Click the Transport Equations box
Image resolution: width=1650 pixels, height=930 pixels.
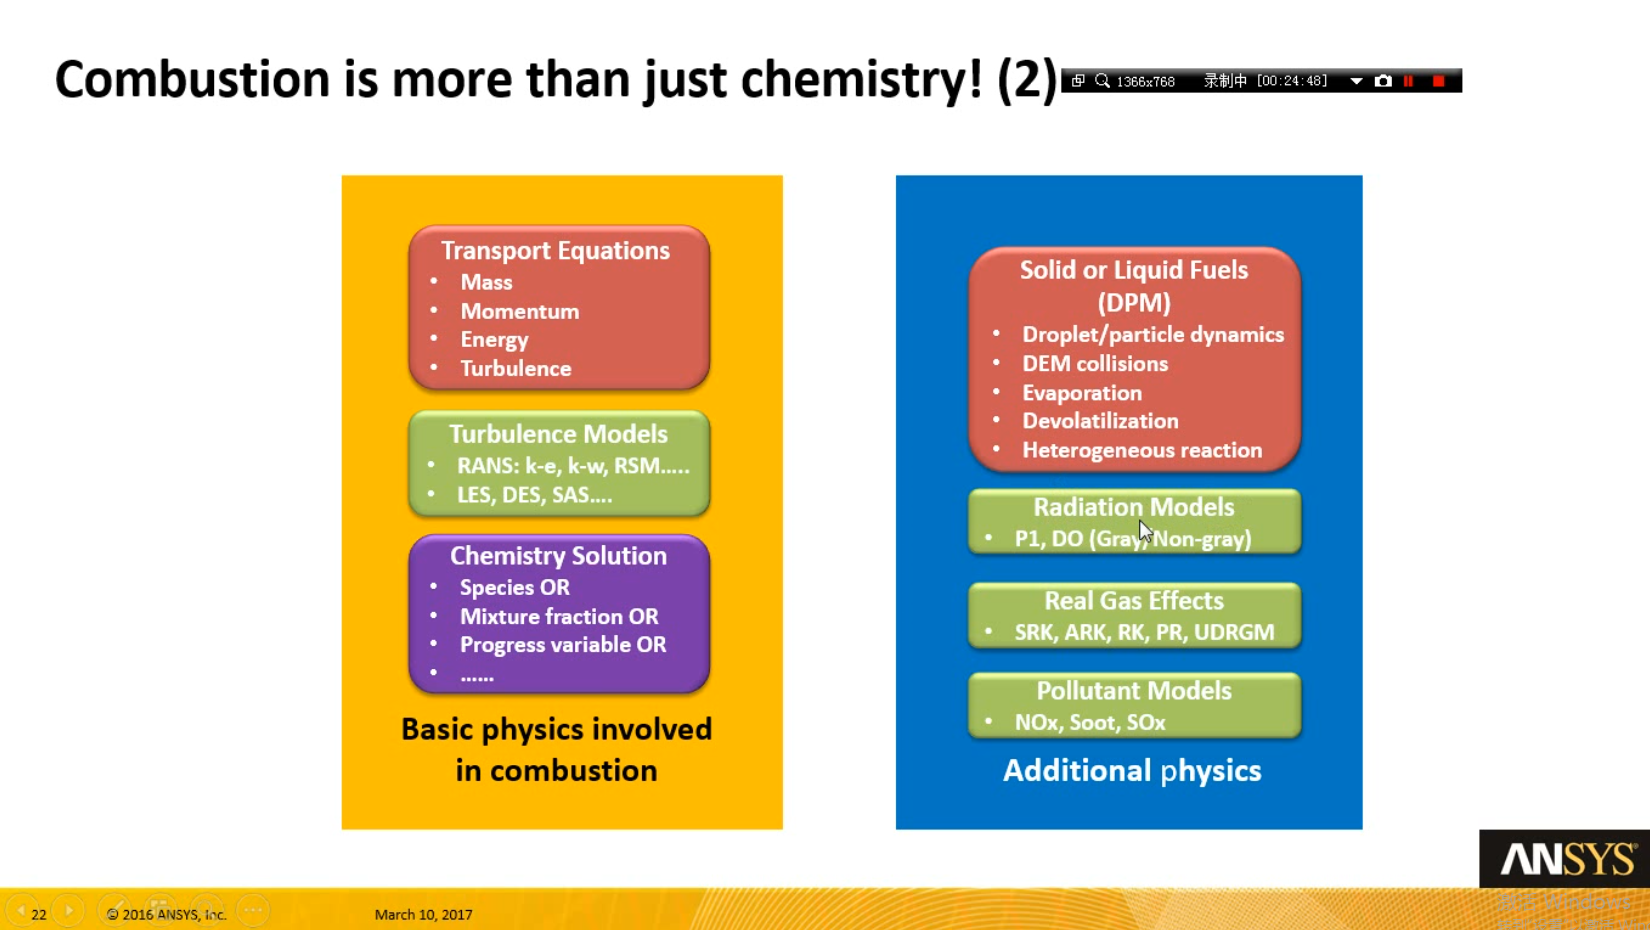(559, 308)
